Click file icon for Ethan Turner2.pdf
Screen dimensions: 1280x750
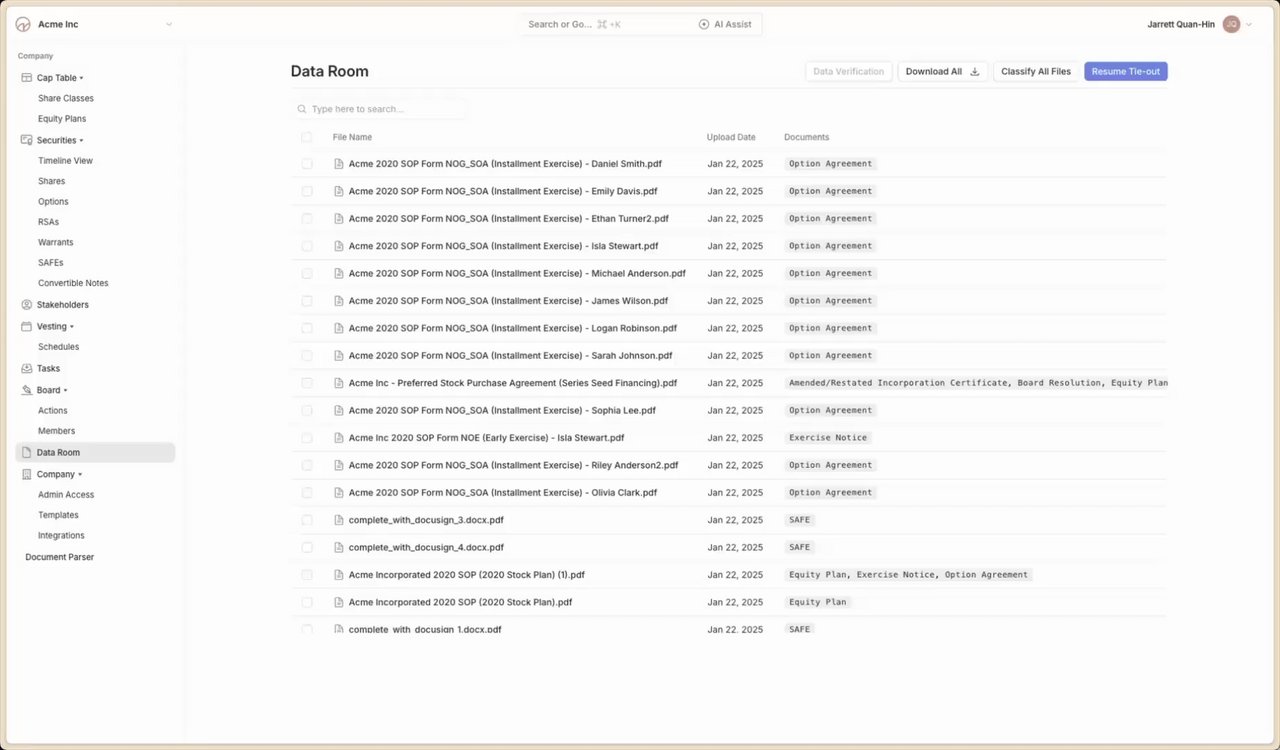[339, 218]
